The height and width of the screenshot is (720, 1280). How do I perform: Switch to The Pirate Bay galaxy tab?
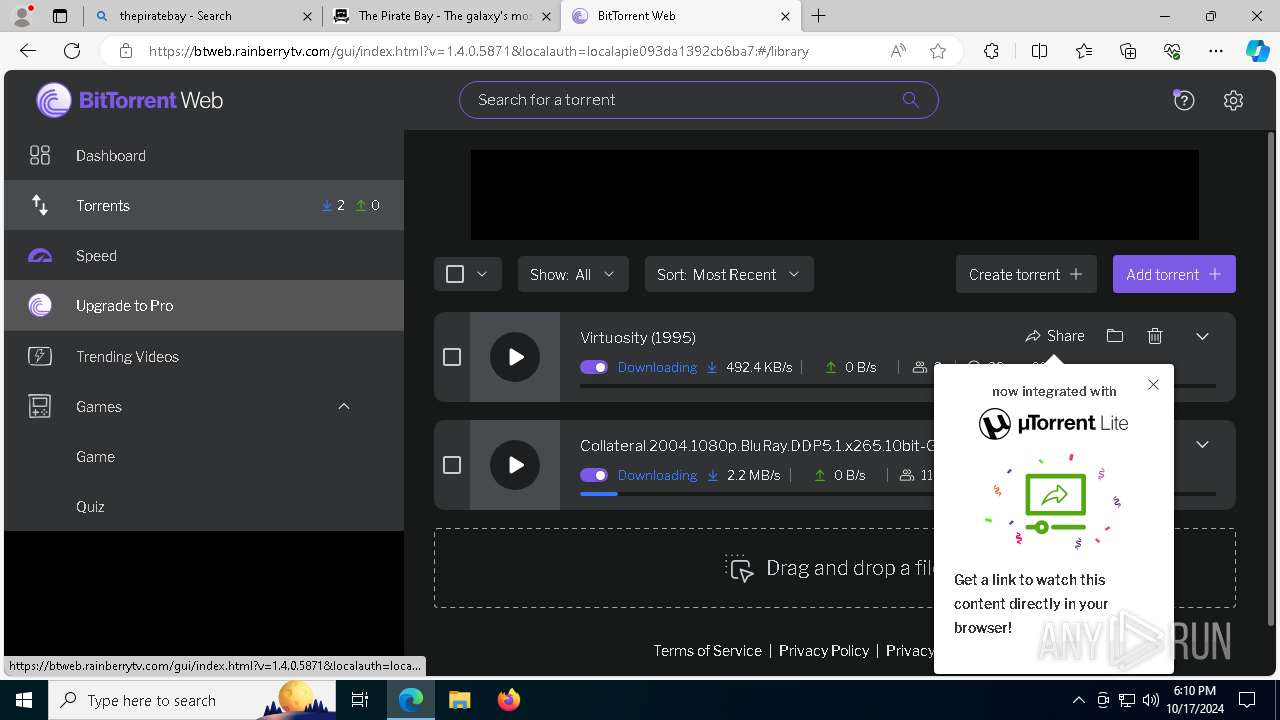[x=441, y=16]
